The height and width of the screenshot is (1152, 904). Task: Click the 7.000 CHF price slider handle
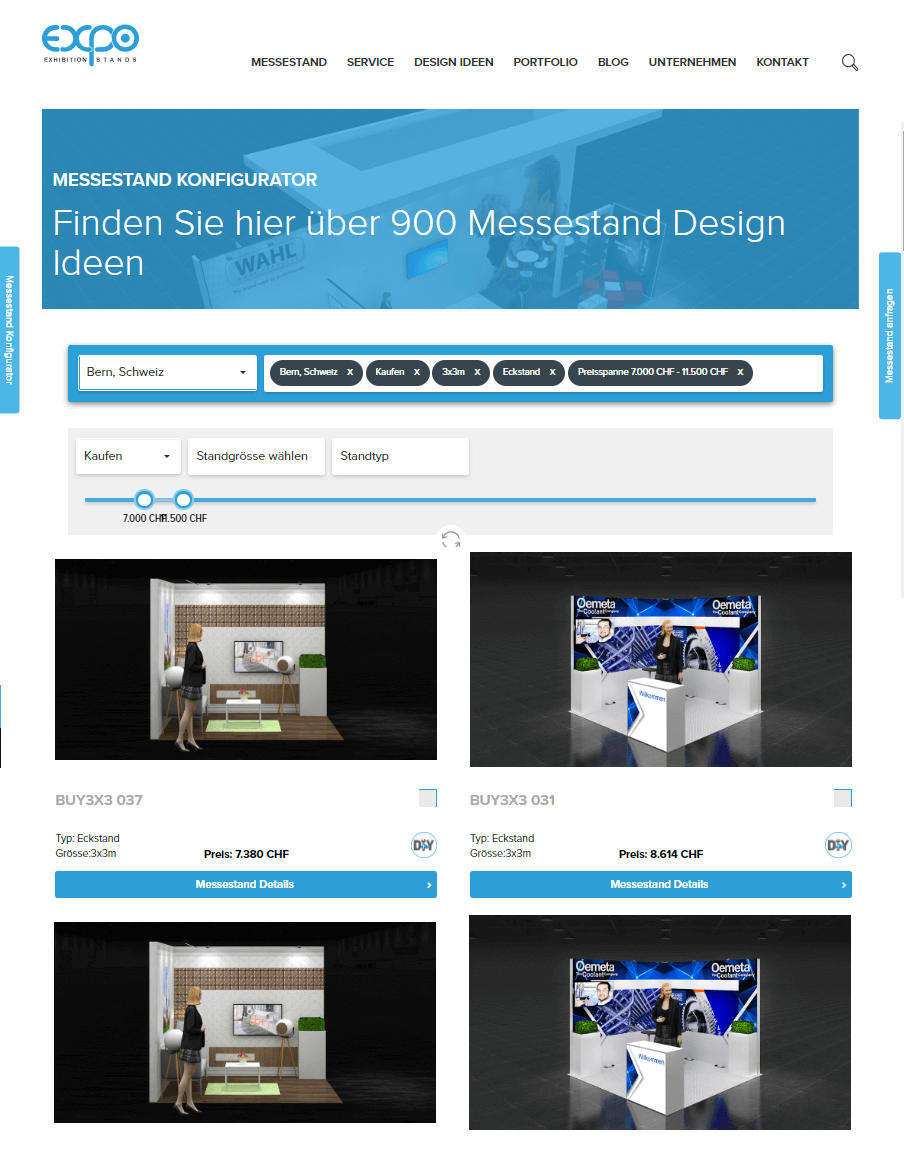point(144,499)
